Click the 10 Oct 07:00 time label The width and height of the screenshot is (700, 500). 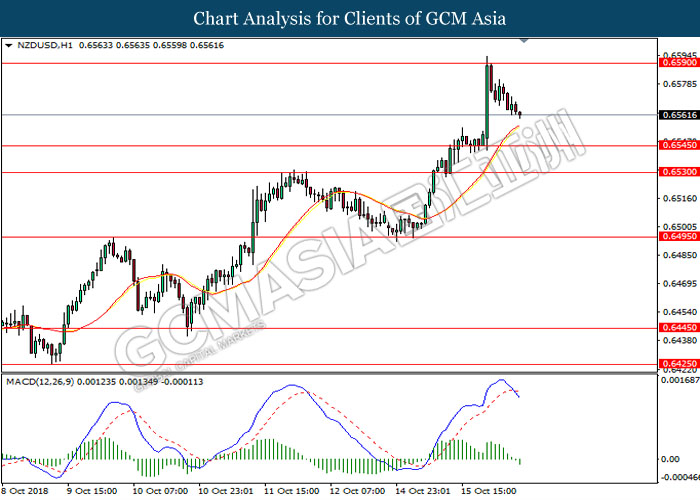[160, 491]
